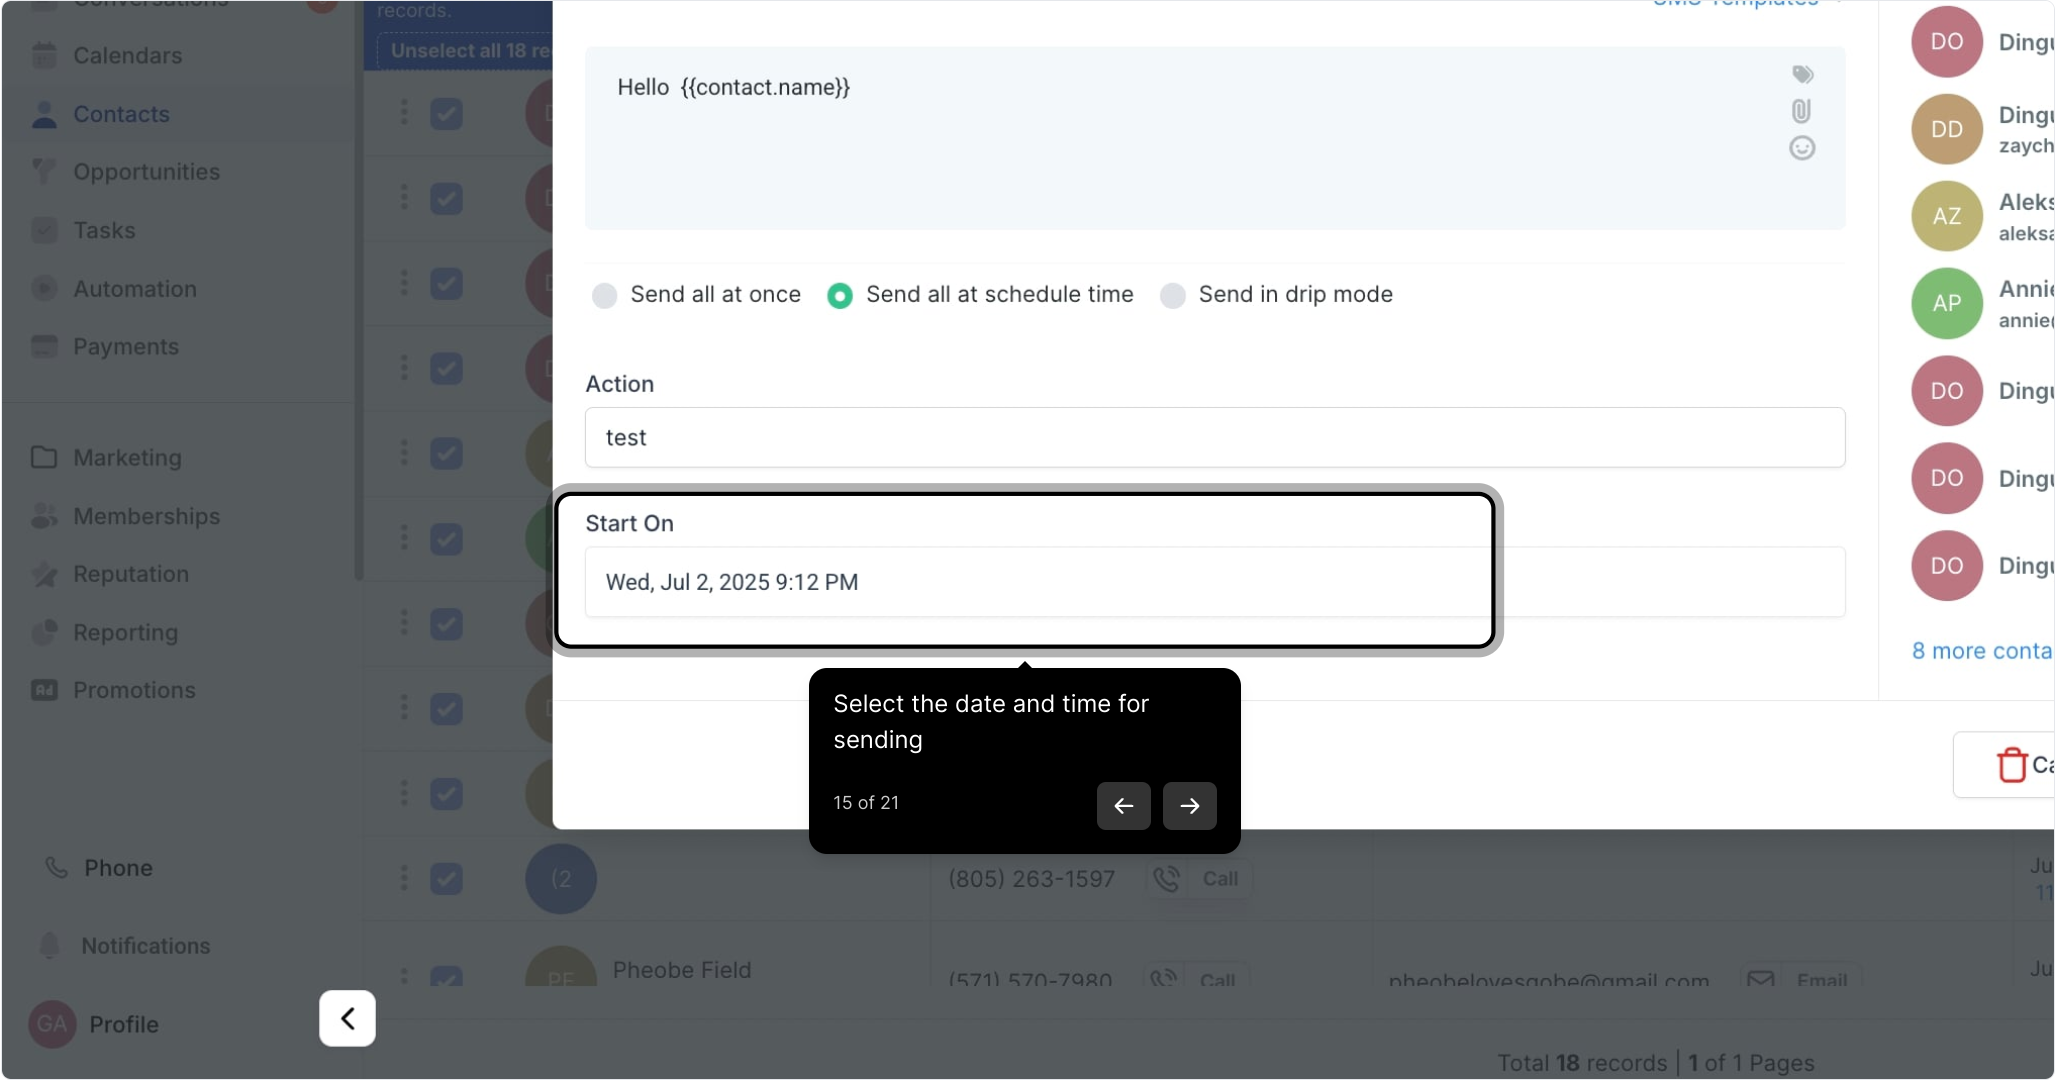Open Notifications bell in sidebar
The width and height of the screenshot is (2056, 1080).
[50, 945]
